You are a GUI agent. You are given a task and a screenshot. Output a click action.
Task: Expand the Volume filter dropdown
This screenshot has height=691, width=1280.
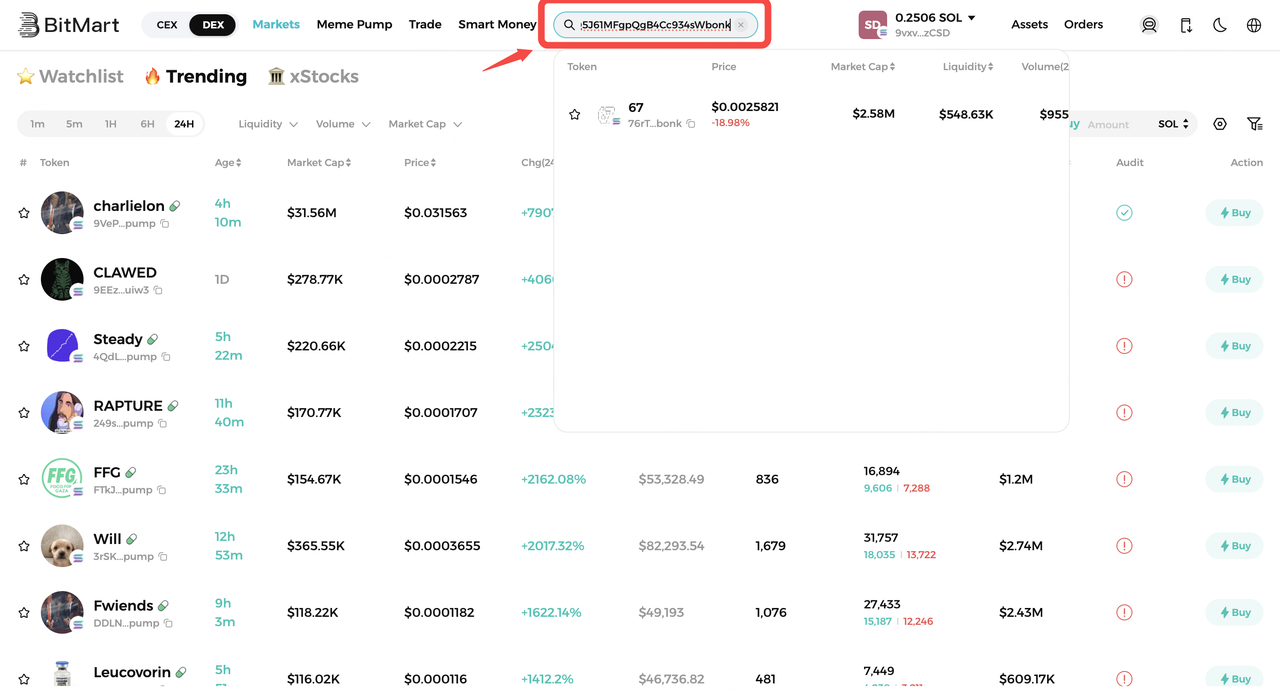coord(343,124)
